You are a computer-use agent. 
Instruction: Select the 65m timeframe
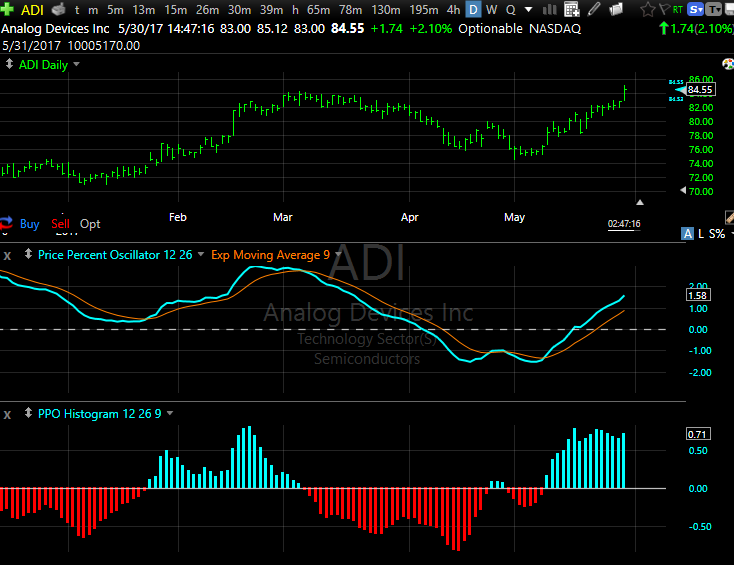(x=318, y=10)
